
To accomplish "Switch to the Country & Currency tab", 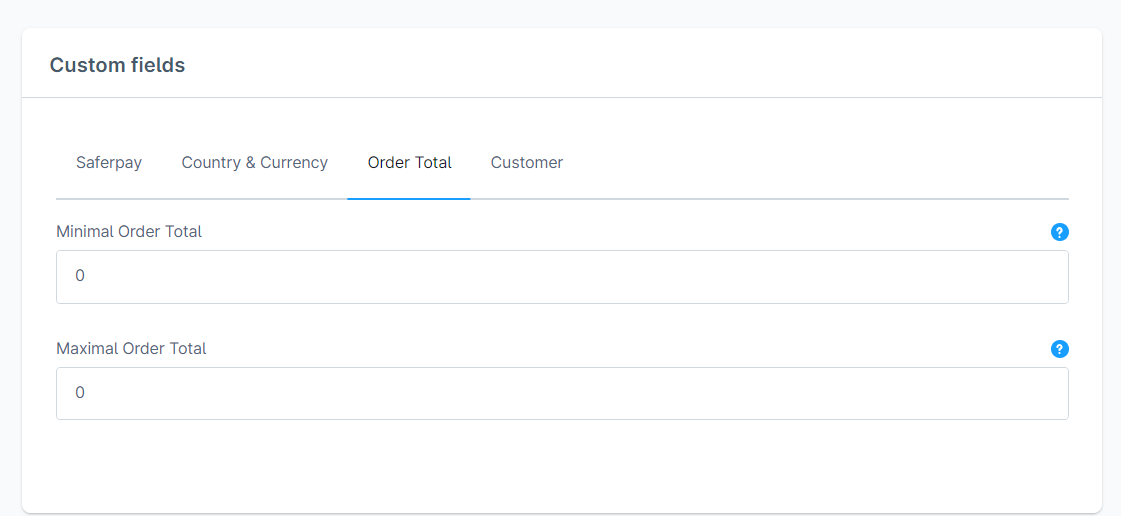I will click(255, 163).
